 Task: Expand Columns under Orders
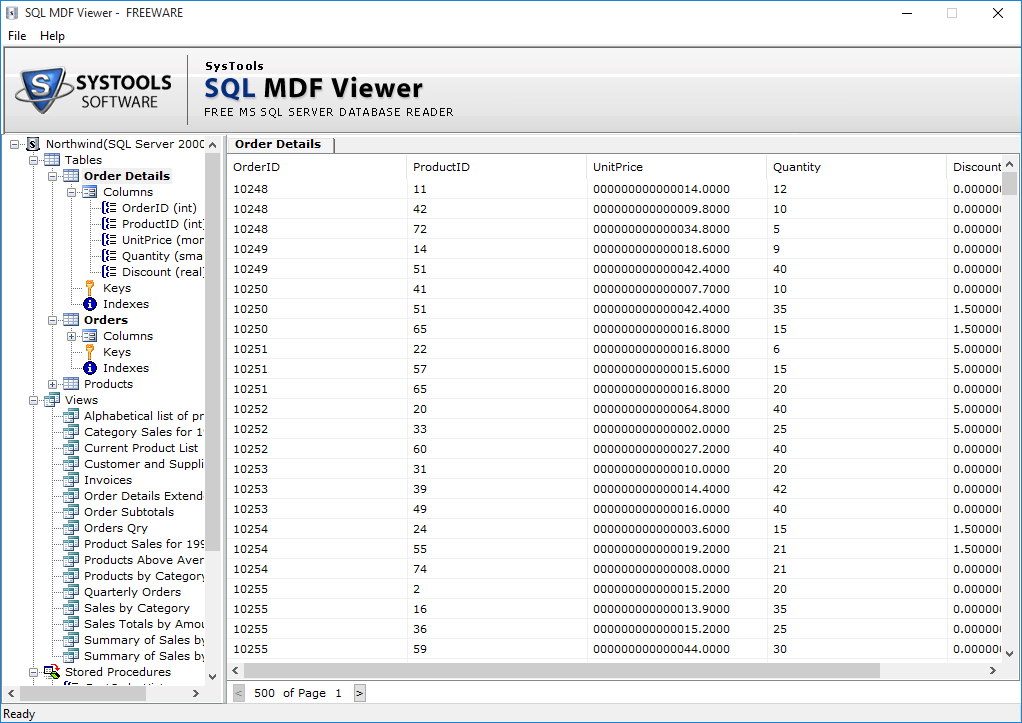tap(72, 336)
